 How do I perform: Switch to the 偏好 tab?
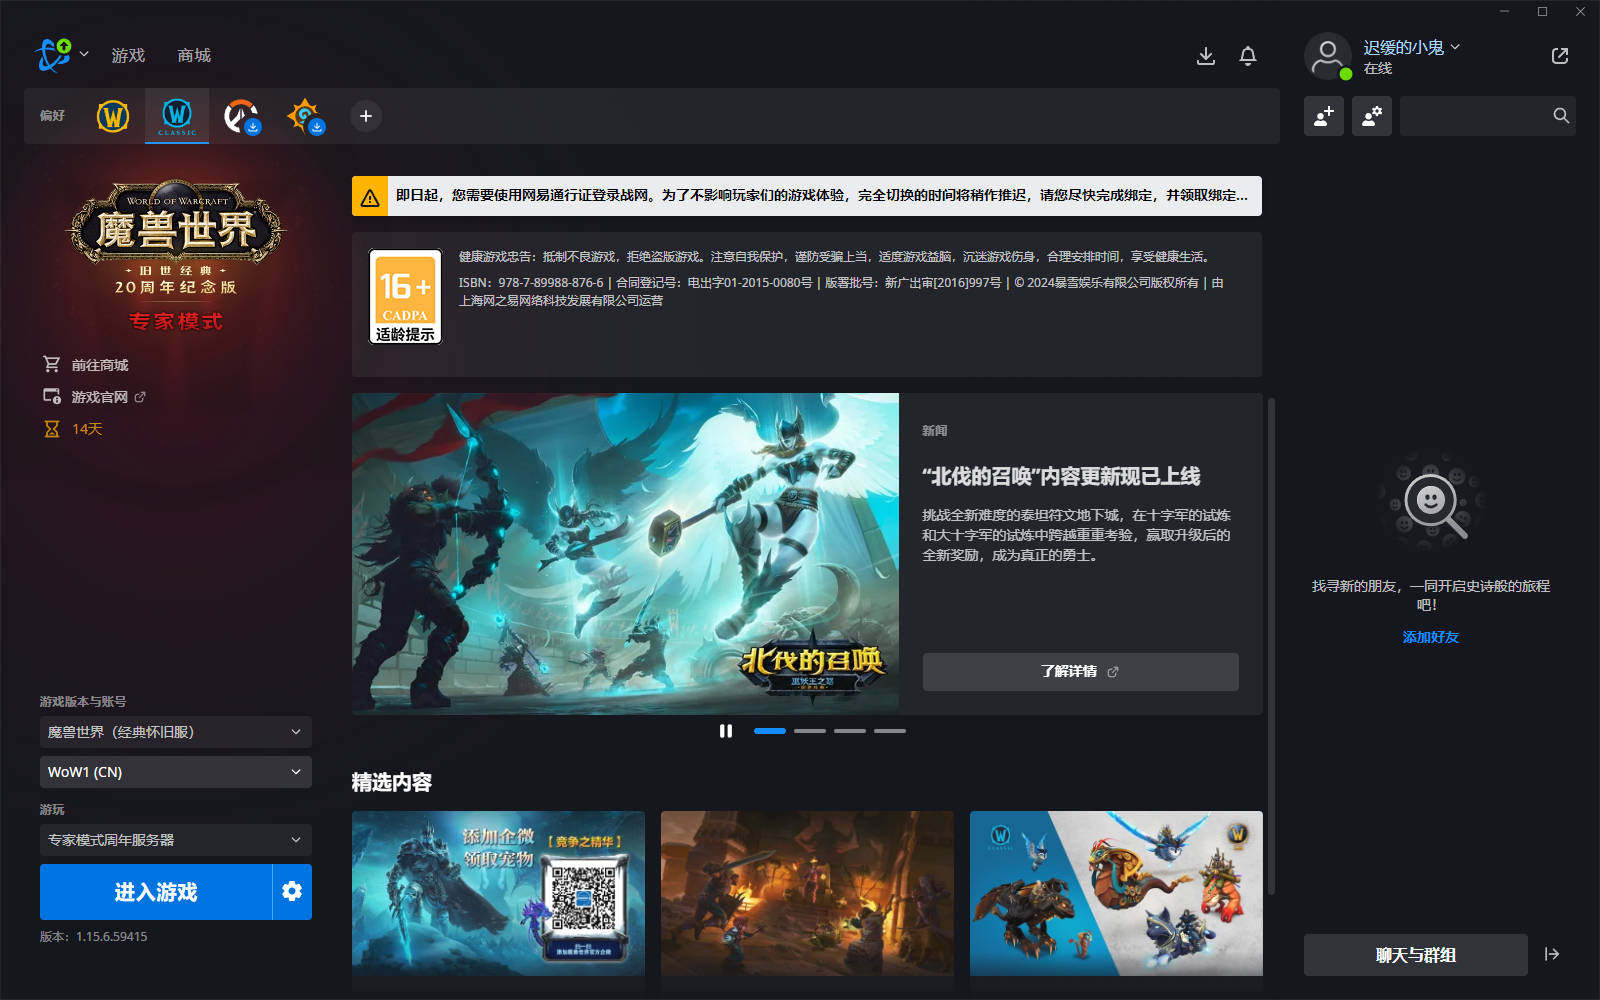coord(53,116)
